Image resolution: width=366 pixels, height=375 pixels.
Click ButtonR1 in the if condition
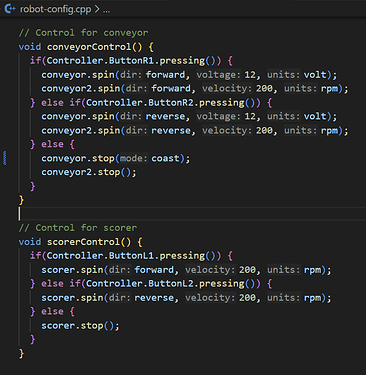tap(132, 60)
